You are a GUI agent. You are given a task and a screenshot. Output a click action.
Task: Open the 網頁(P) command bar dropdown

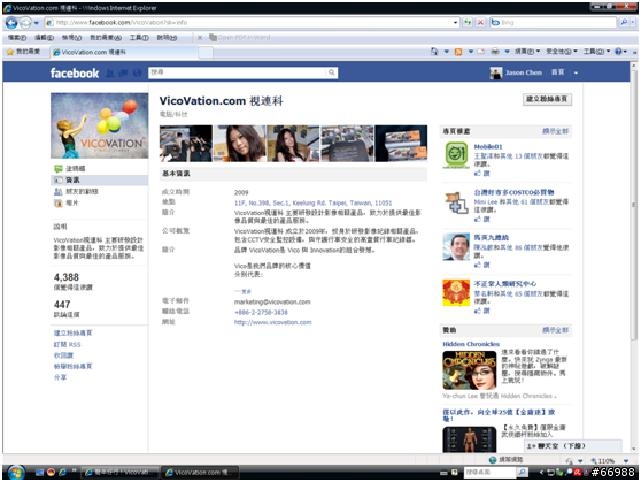click(527, 51)
